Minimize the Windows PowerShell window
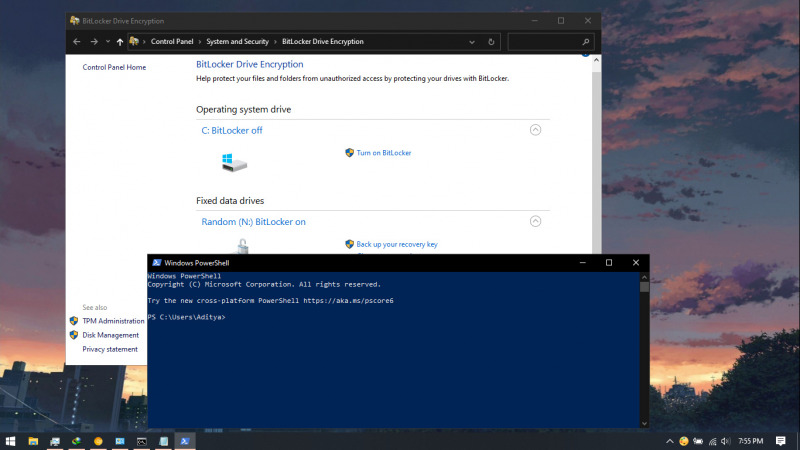This screenshot has height=450, width=800. (583, 263)
